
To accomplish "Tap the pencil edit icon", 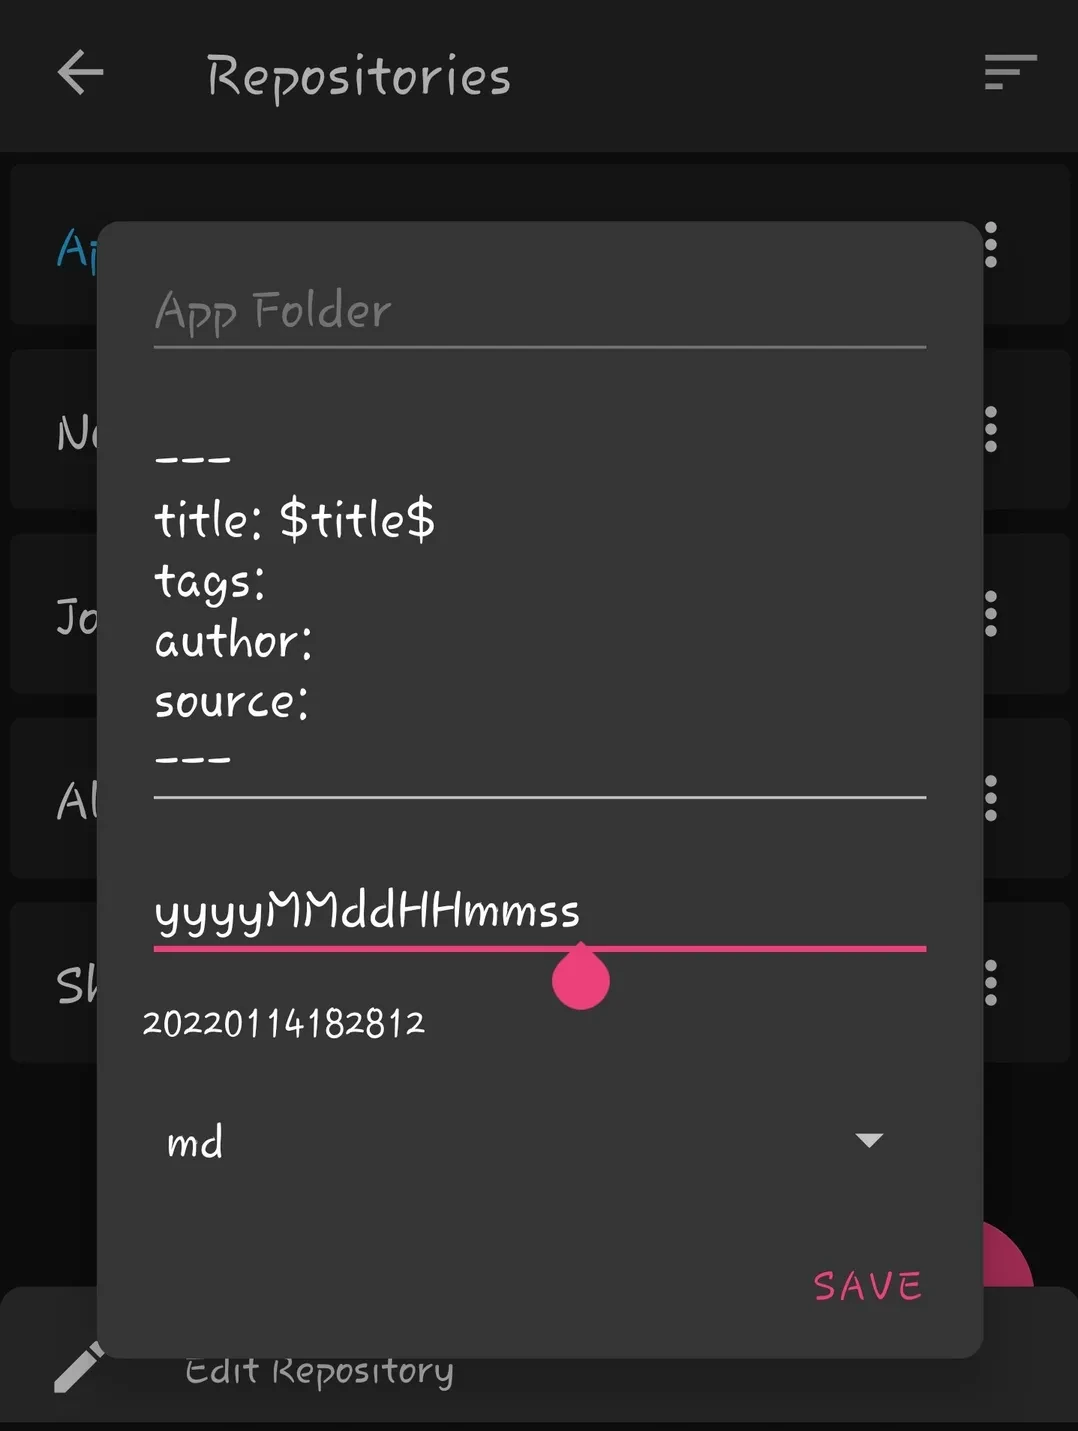I will point(78,1367).
